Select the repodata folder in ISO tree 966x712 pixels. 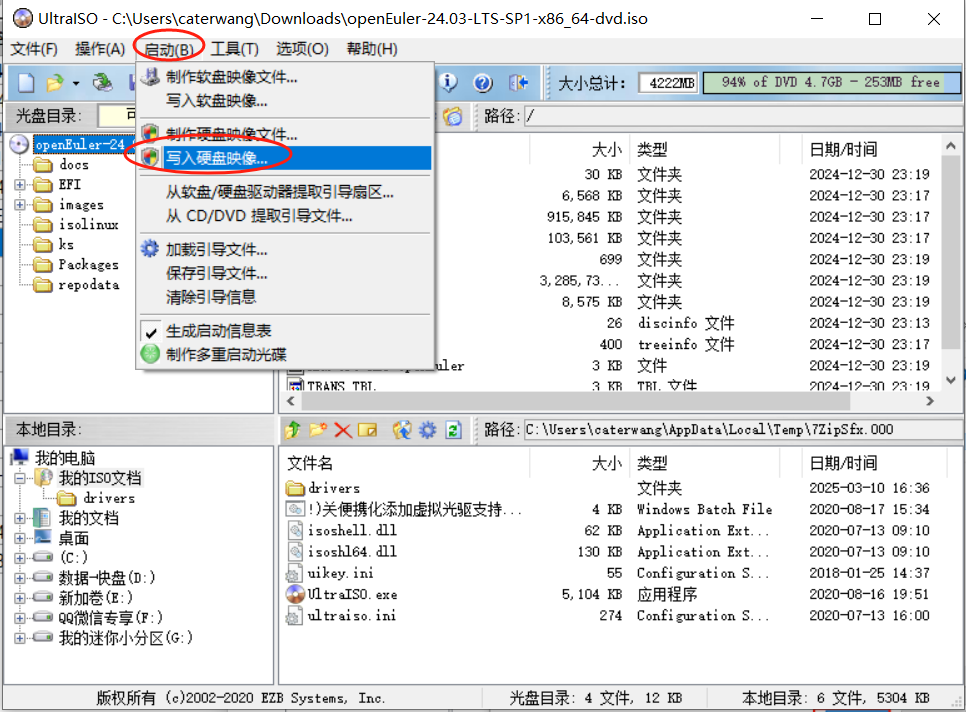[x=89, y=285]
